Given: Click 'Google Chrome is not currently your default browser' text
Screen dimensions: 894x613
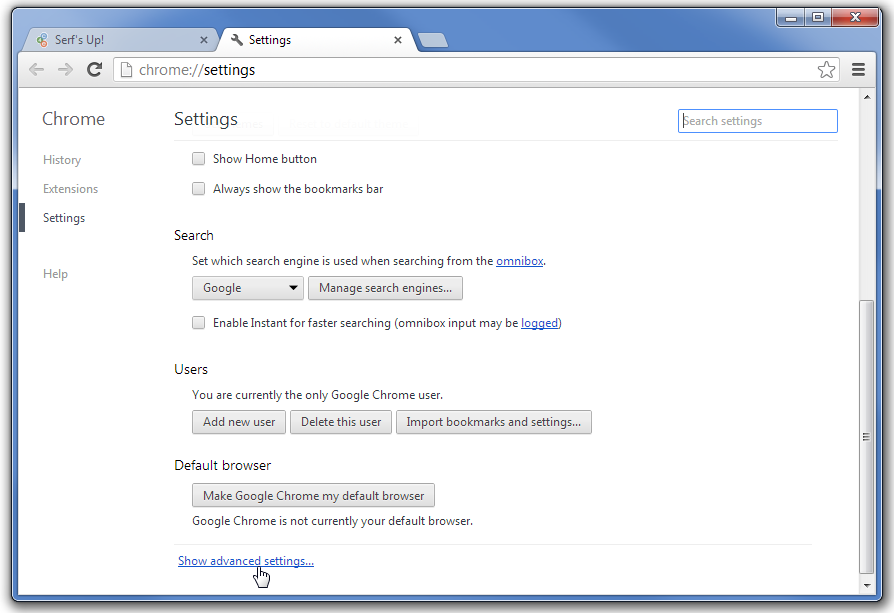Looking at the screenshot, I should pyautogui.click(x=332, y=521).
